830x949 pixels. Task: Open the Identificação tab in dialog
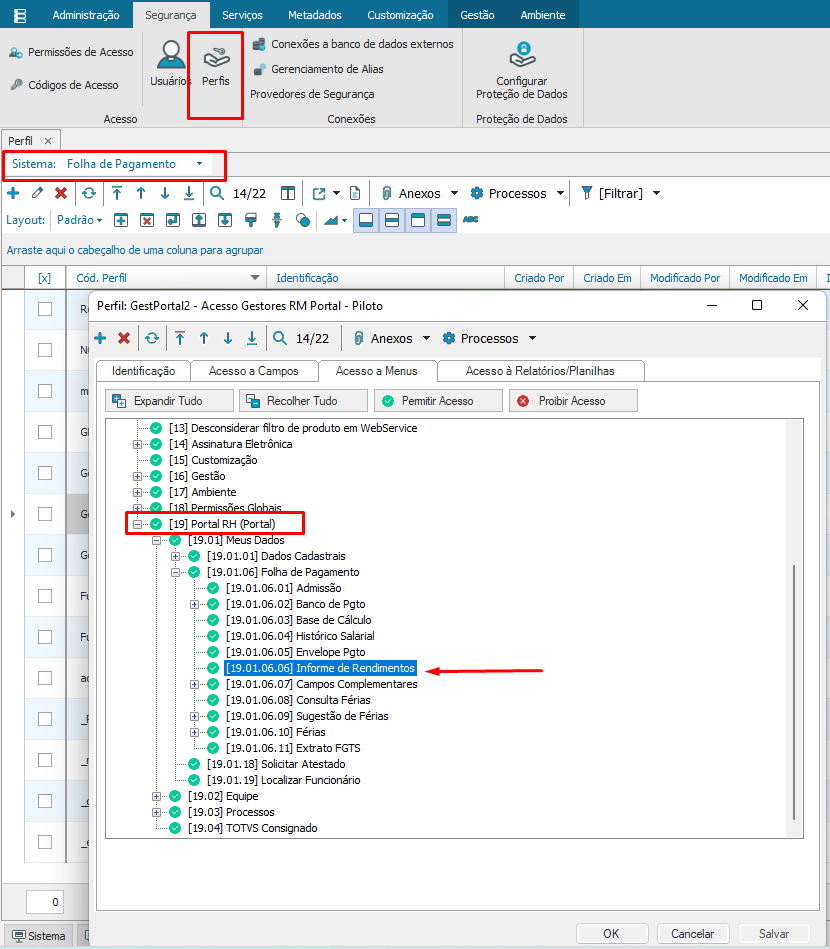point(143,371)
